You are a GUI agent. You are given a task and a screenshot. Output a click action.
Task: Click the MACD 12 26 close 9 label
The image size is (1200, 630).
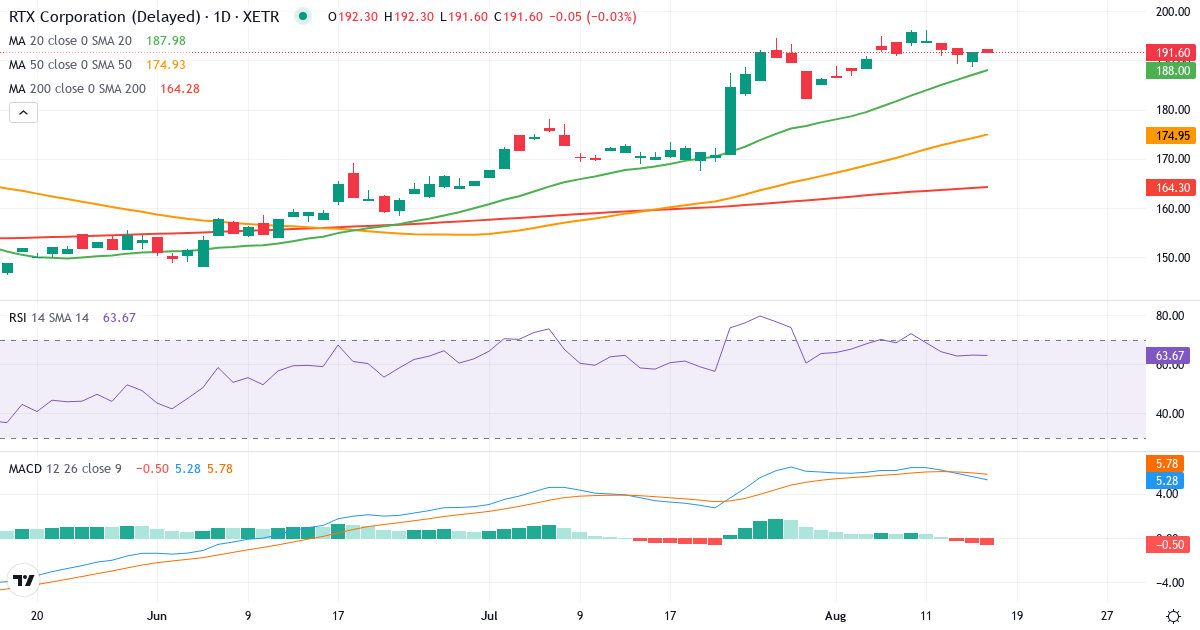pos(65,468)
